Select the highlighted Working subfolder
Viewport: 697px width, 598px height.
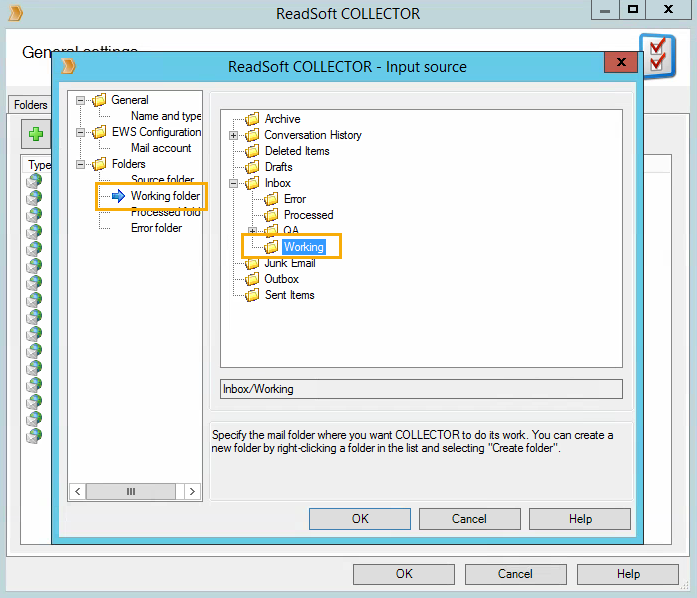304,247
